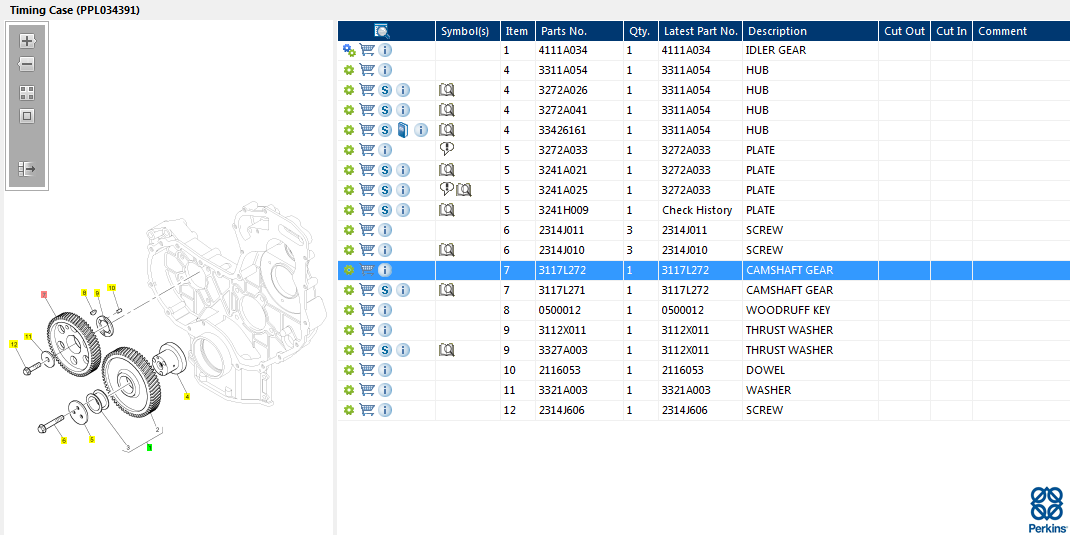Select callout 12 on the diagram

click(x=13, y=344)
